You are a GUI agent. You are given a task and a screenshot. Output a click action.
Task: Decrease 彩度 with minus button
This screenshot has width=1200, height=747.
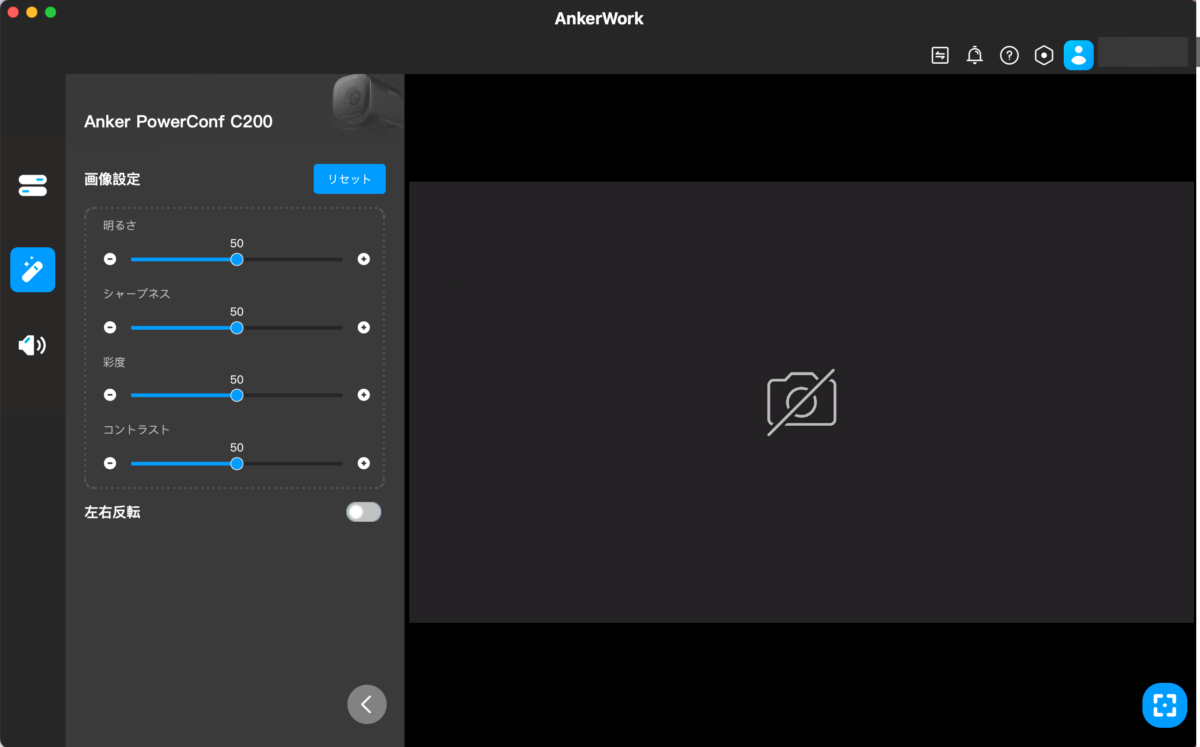click(x=110, y=395)
